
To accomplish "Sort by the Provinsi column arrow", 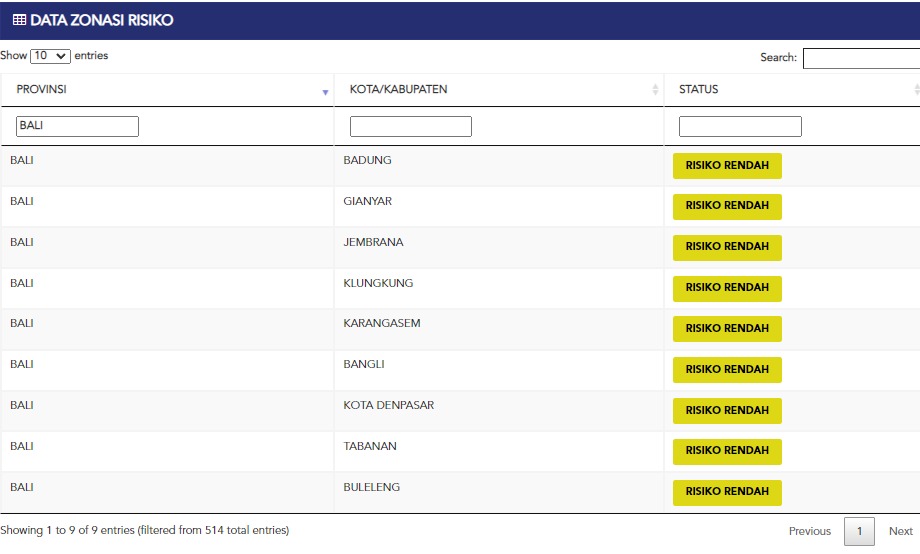I will coord(325,92).
